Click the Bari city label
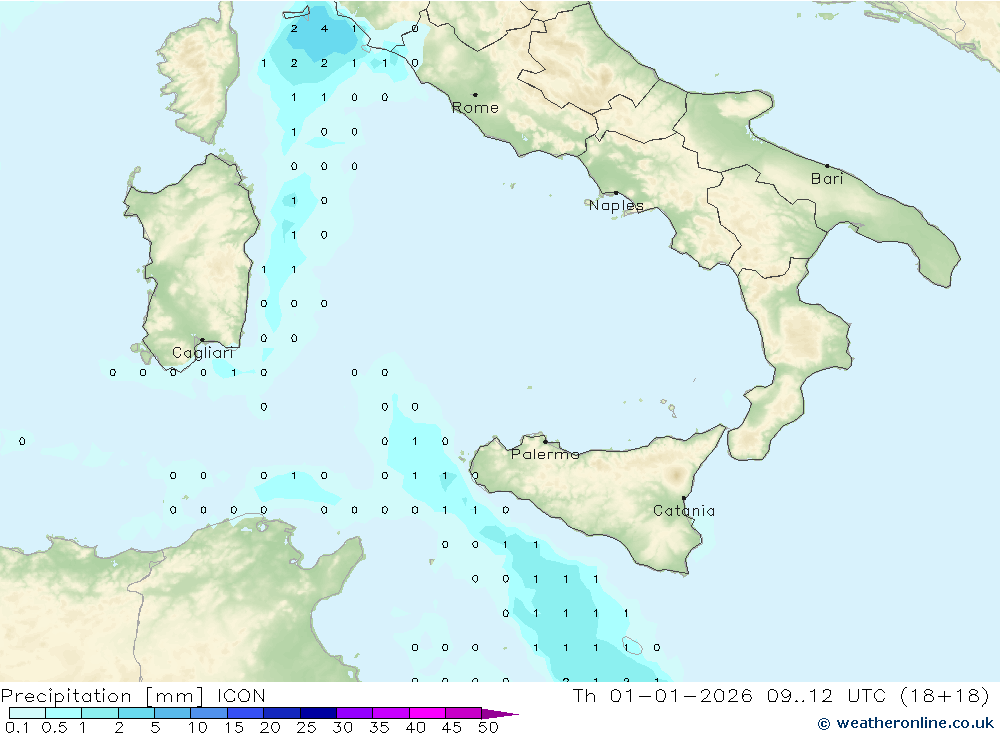1000x733 pixels. [827, 179]
